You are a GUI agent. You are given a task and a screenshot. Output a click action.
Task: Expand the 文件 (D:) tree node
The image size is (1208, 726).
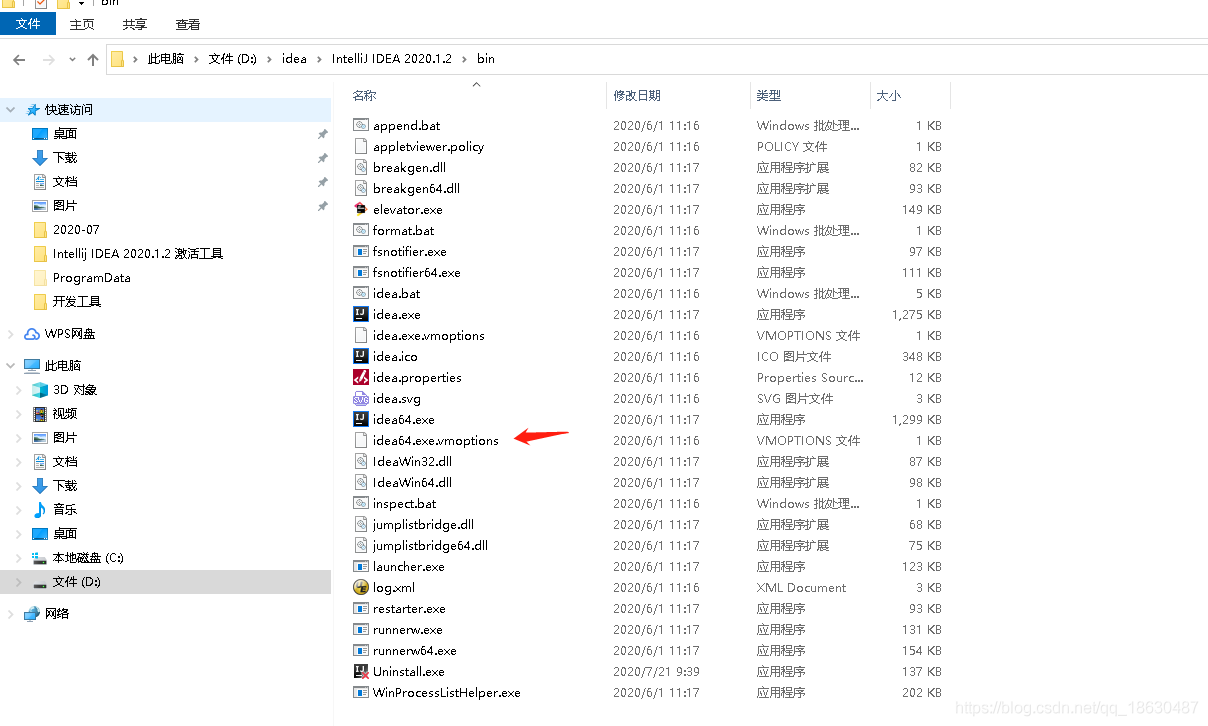point(19,581)
